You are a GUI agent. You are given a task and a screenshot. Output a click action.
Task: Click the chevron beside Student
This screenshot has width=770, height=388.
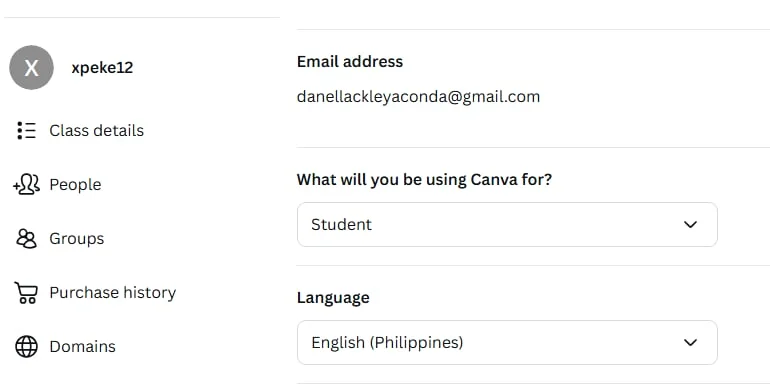click(x=690, y=224)
